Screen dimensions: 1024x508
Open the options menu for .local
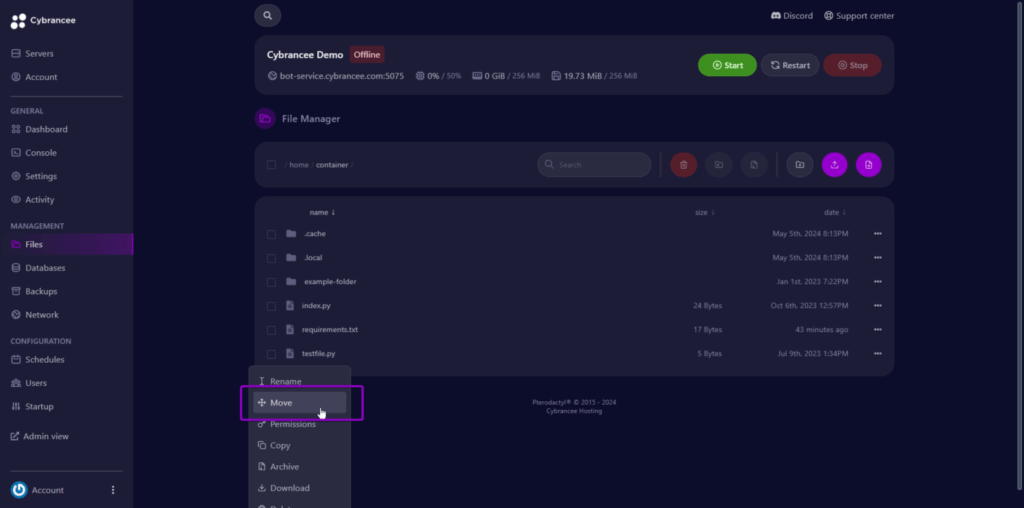(878, 258)
